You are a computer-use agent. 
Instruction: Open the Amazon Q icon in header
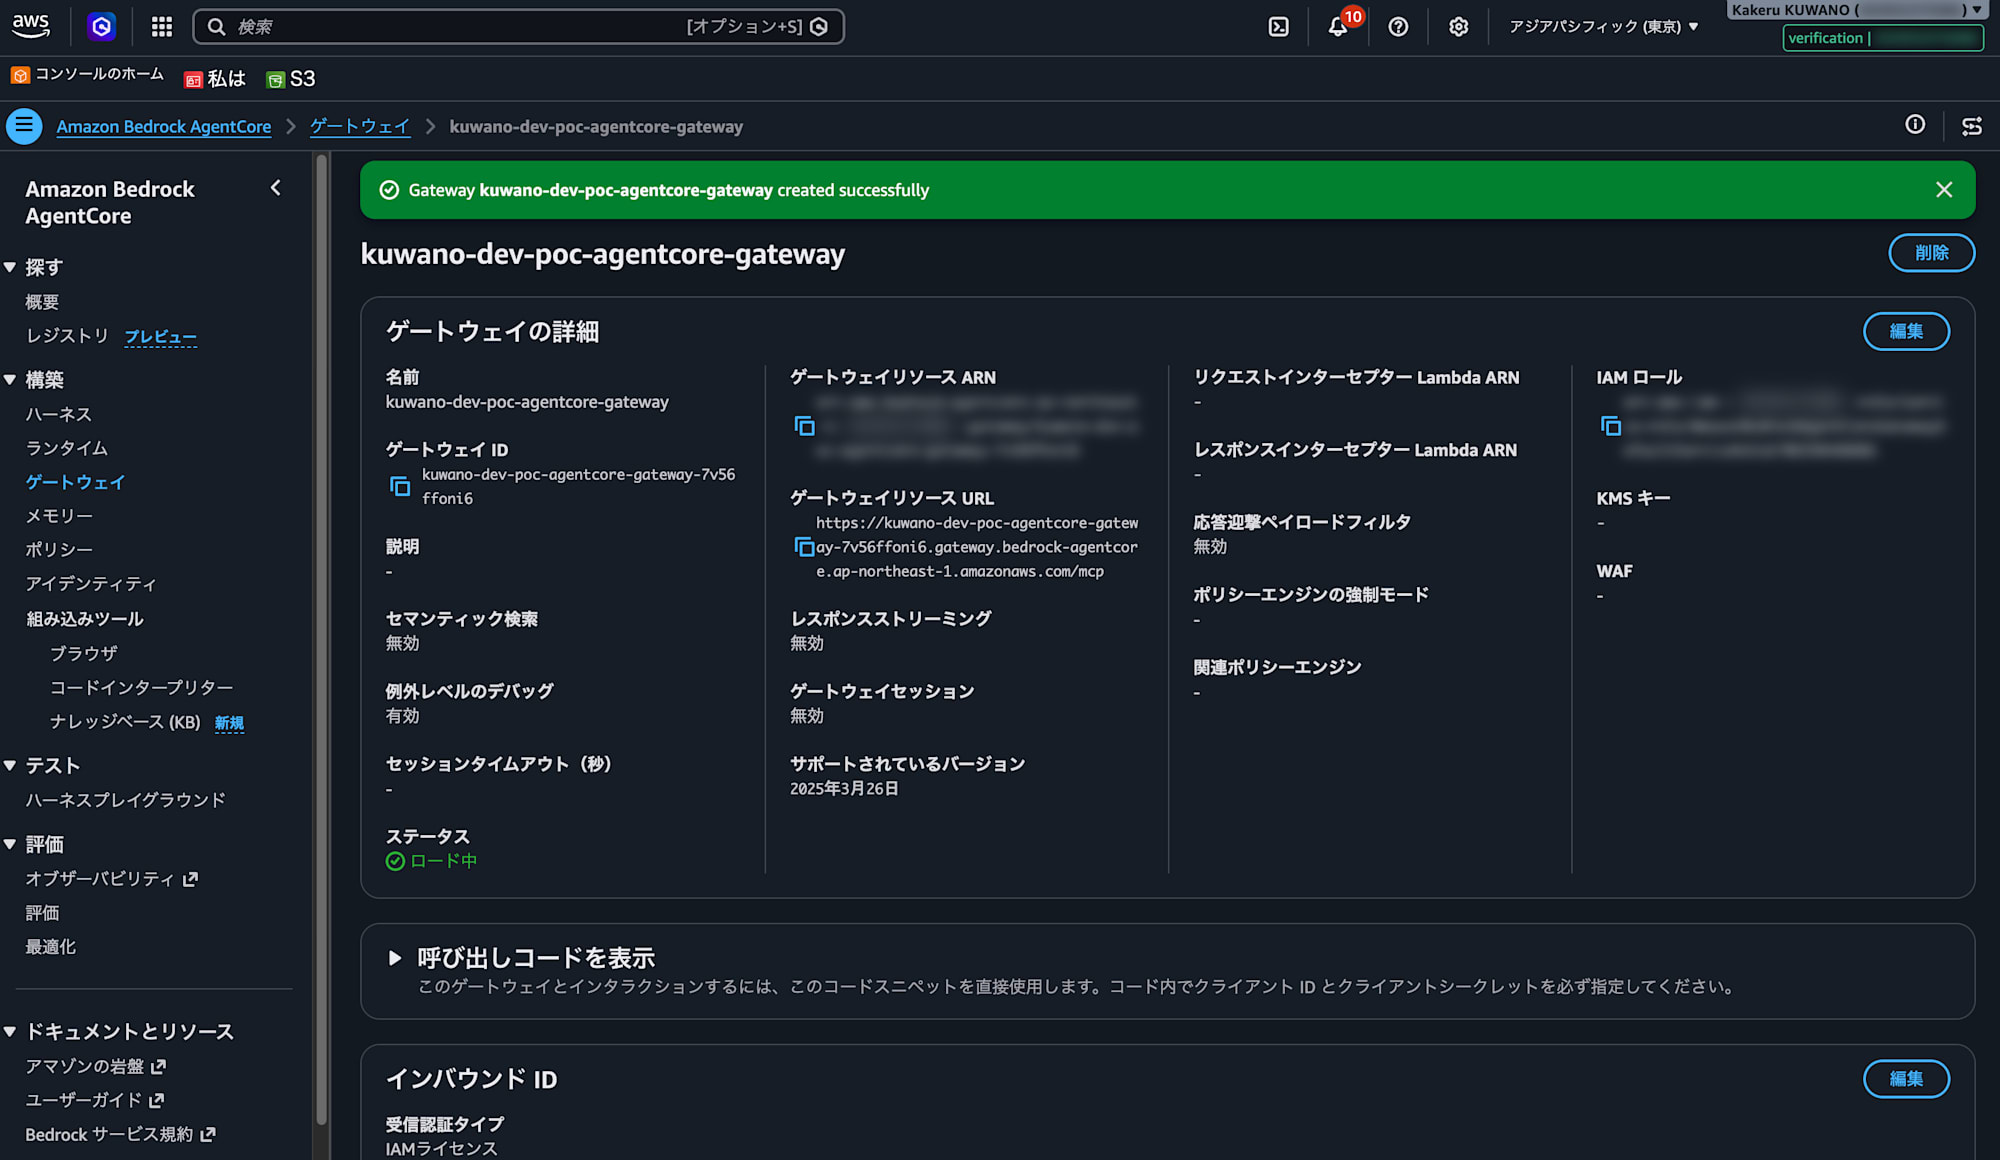coord(102,27)
